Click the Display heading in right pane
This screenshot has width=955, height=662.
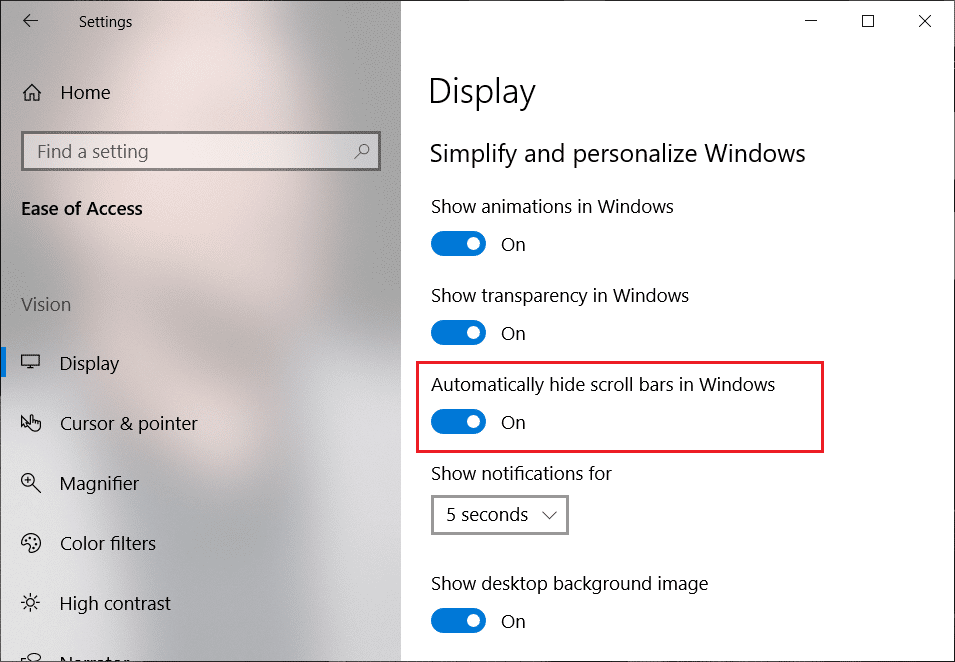click(482, 91)
